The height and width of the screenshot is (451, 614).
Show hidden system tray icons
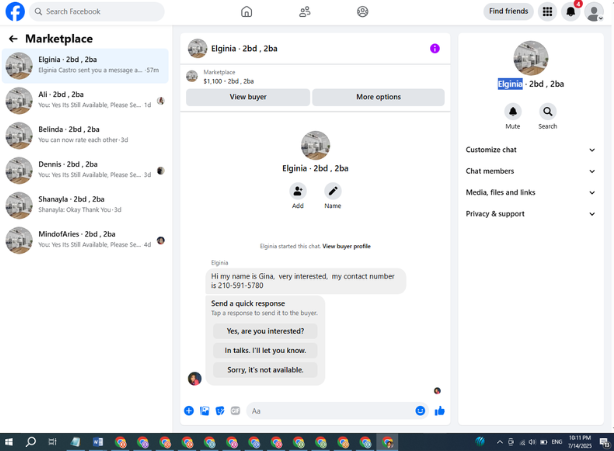(x=500, y=442)
